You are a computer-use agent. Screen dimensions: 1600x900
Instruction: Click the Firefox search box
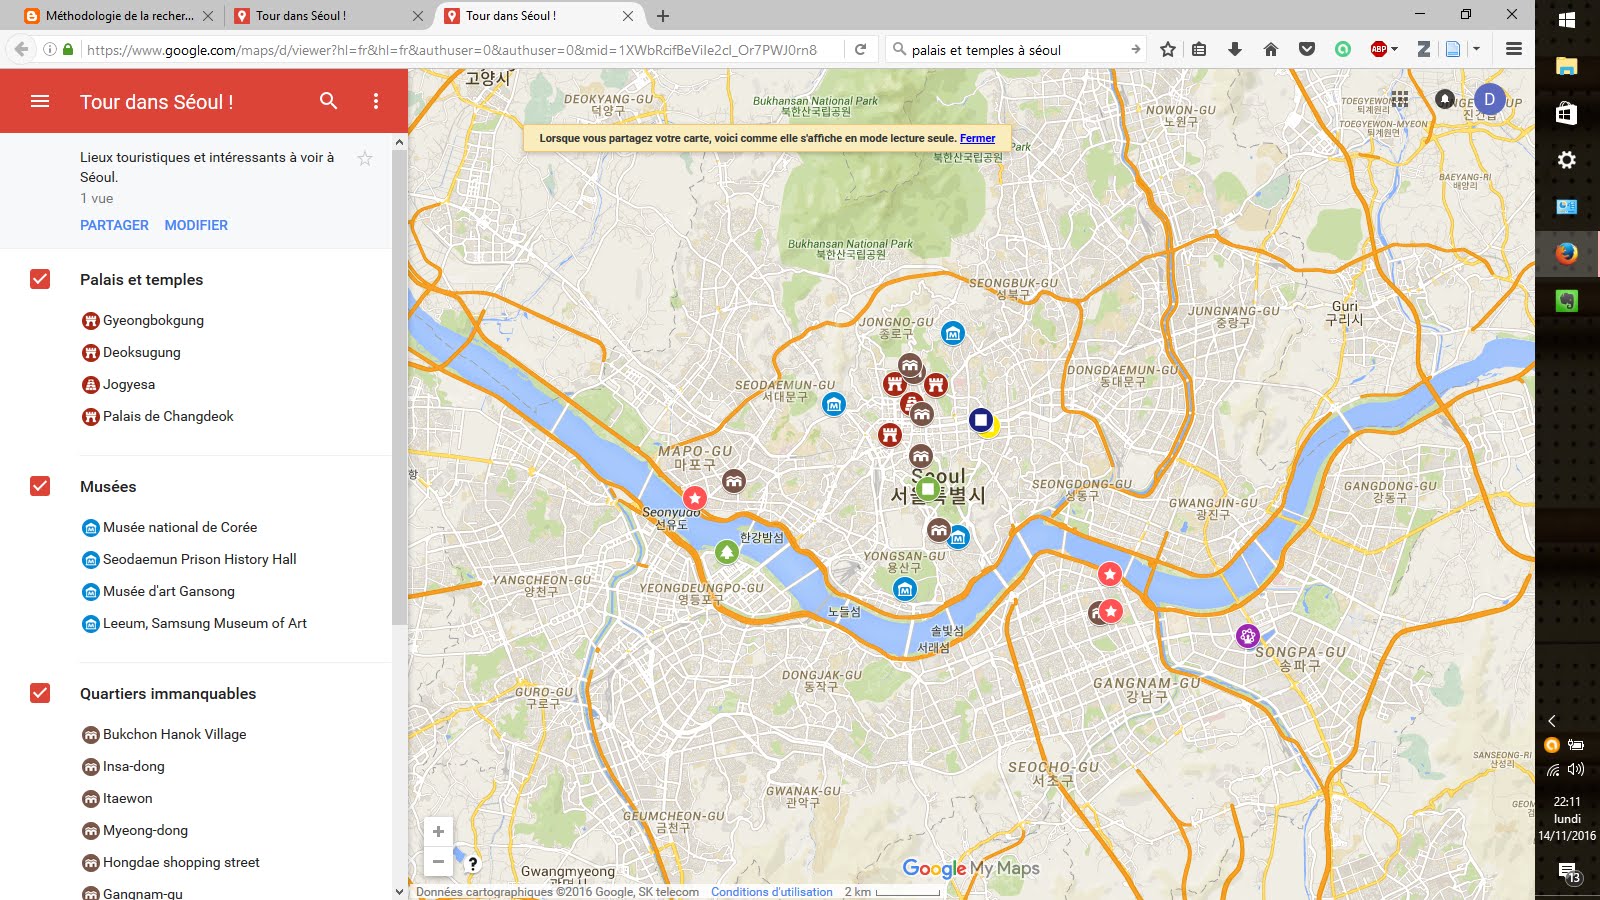coord(1016,49)
